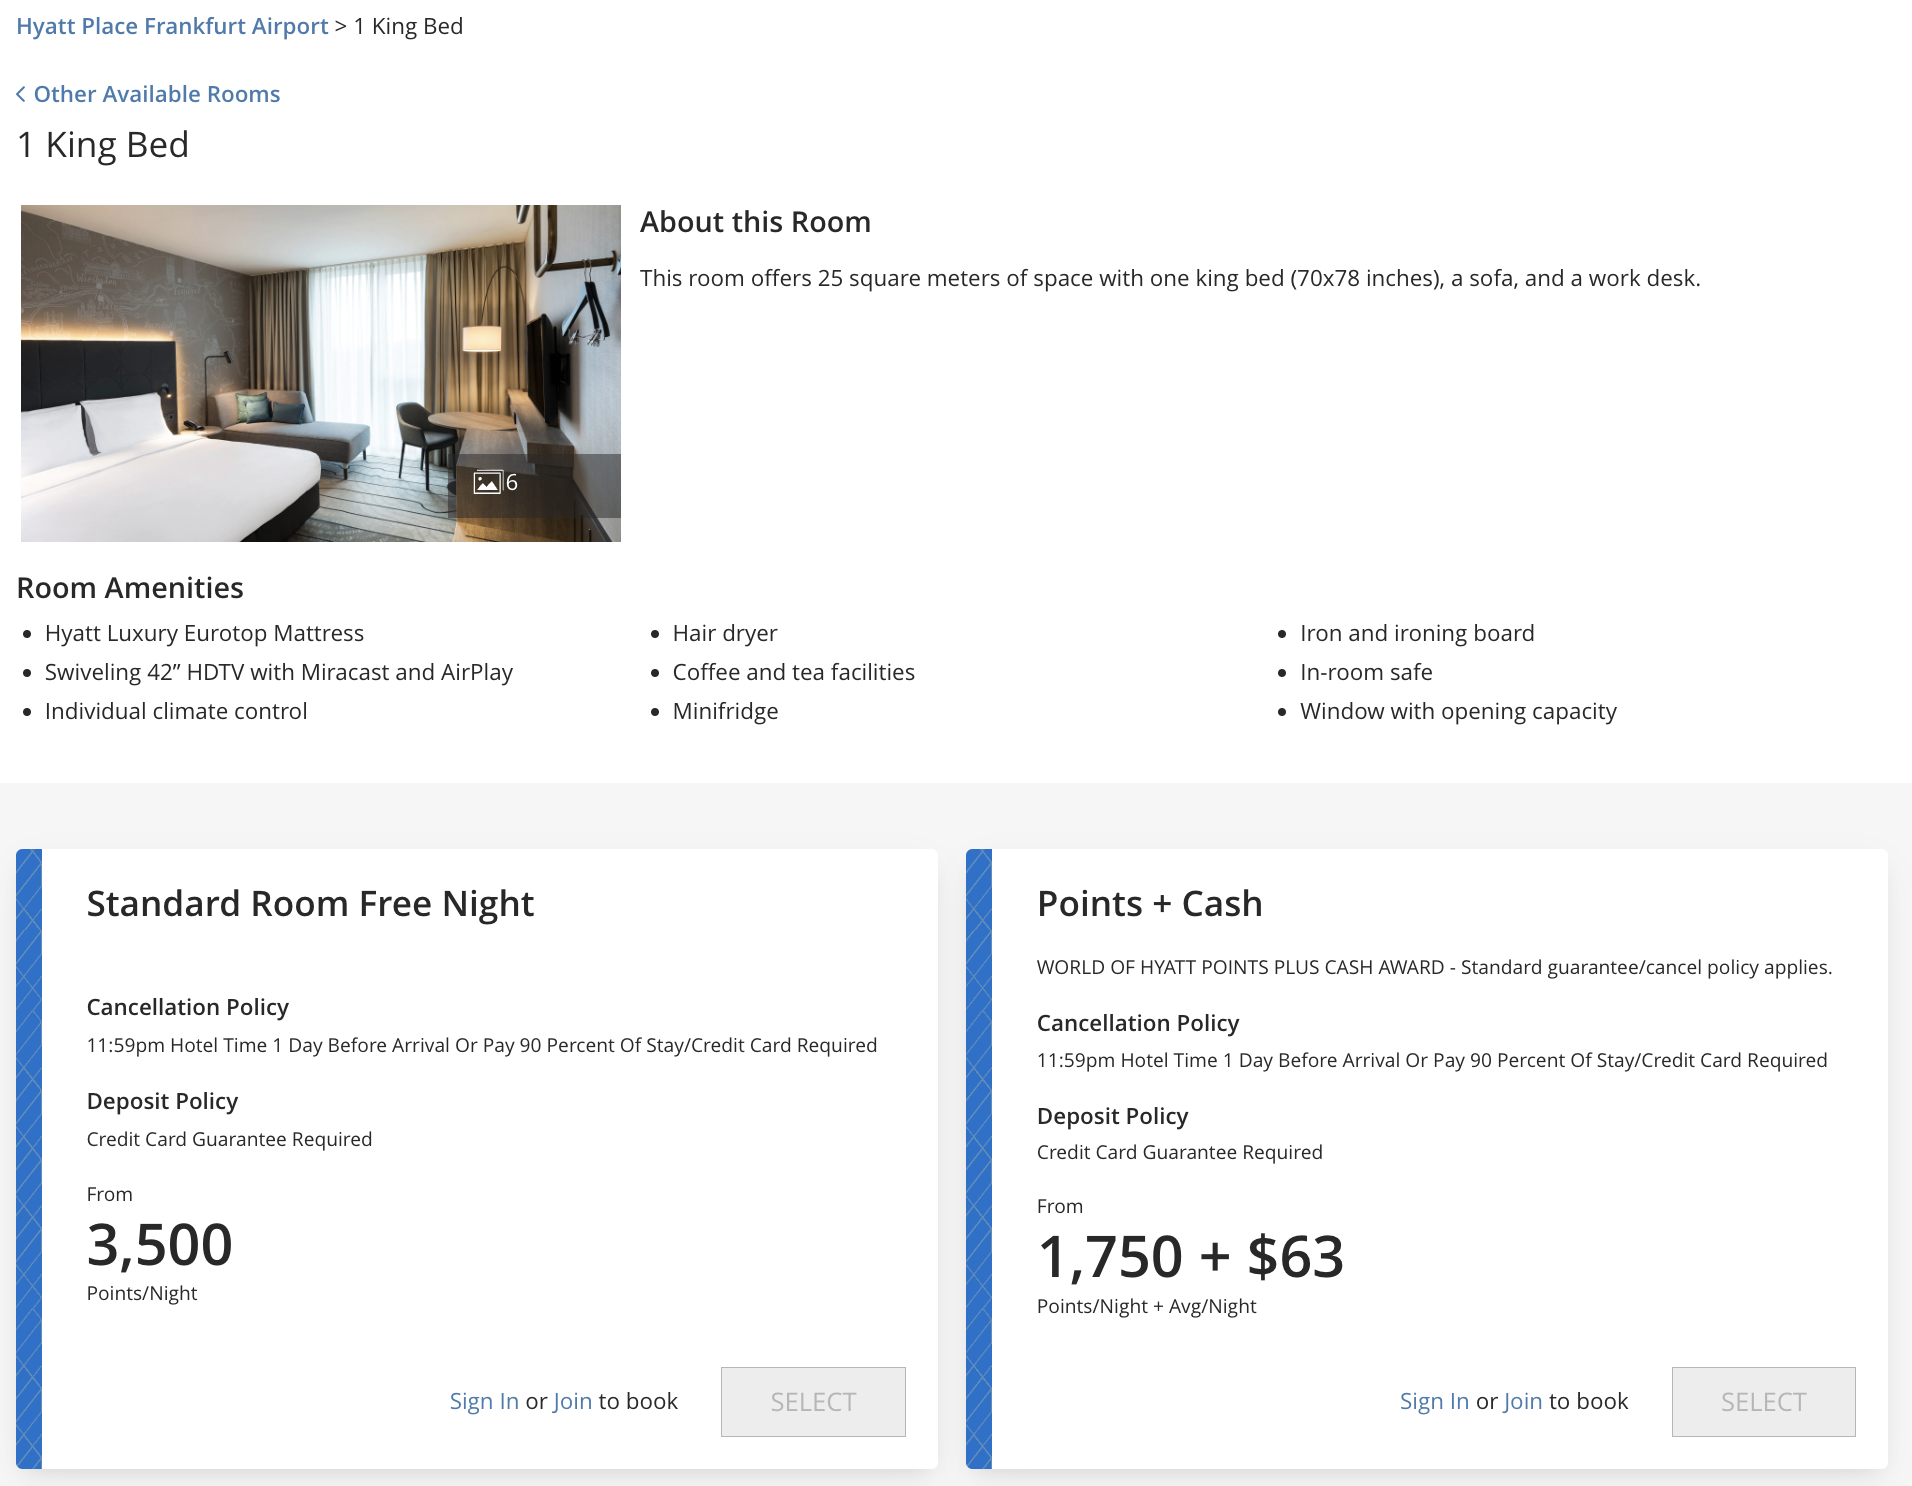This screenshot has width=1912, height=1486.
Task: Click Join in the Standard Room Free Night card
Action: [570, 1401]
